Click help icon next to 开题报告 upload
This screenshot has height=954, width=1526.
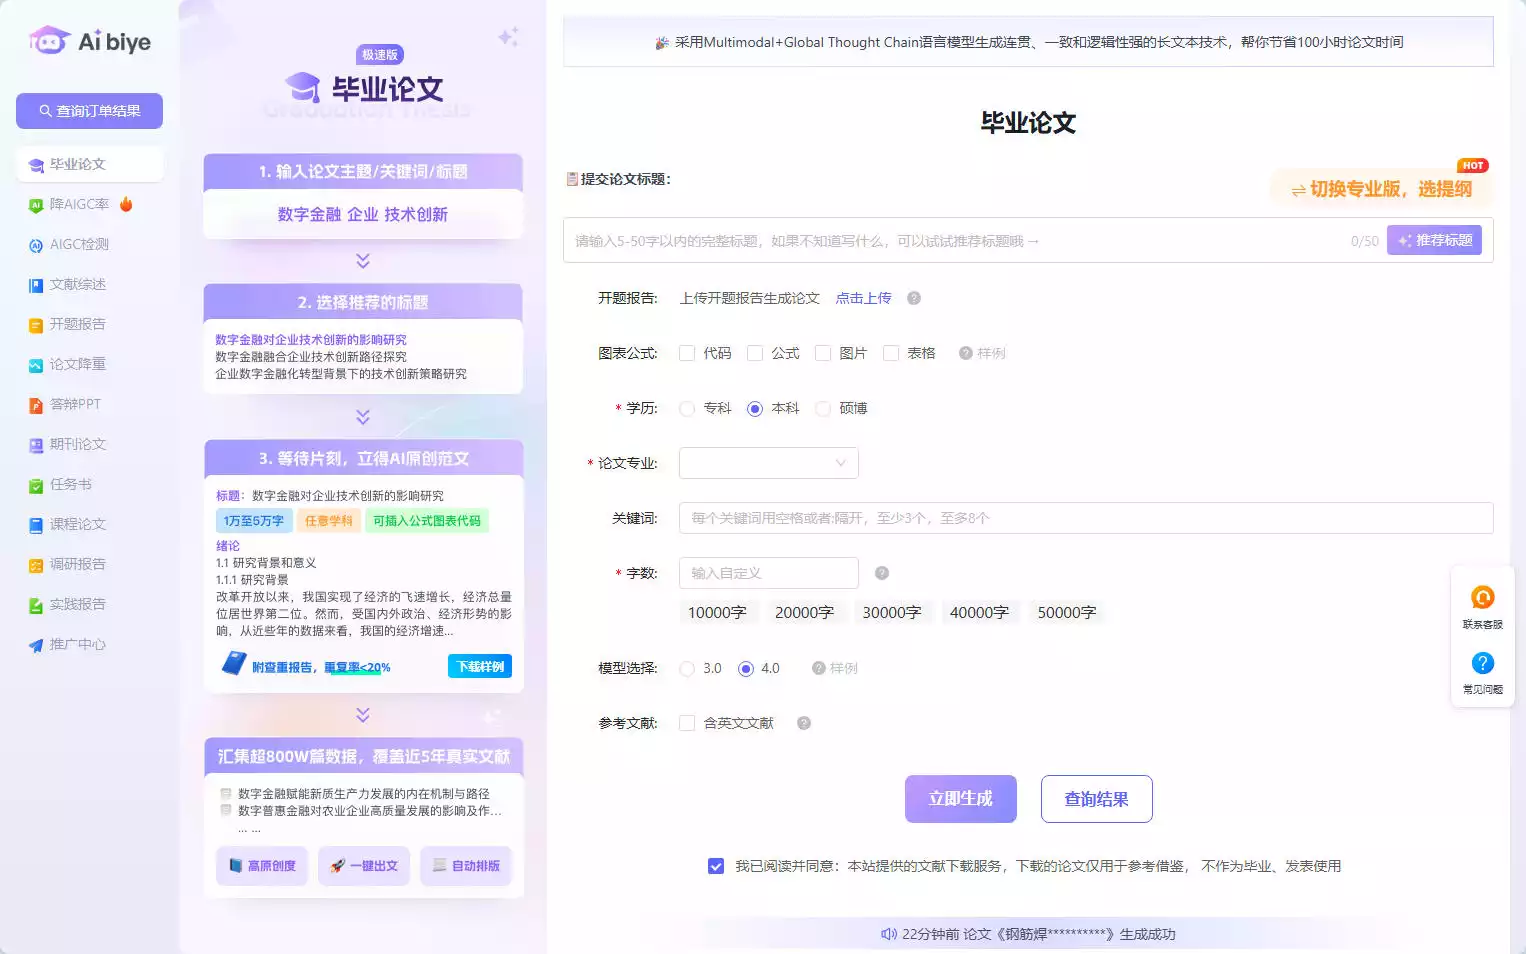(x=913, y=298)
